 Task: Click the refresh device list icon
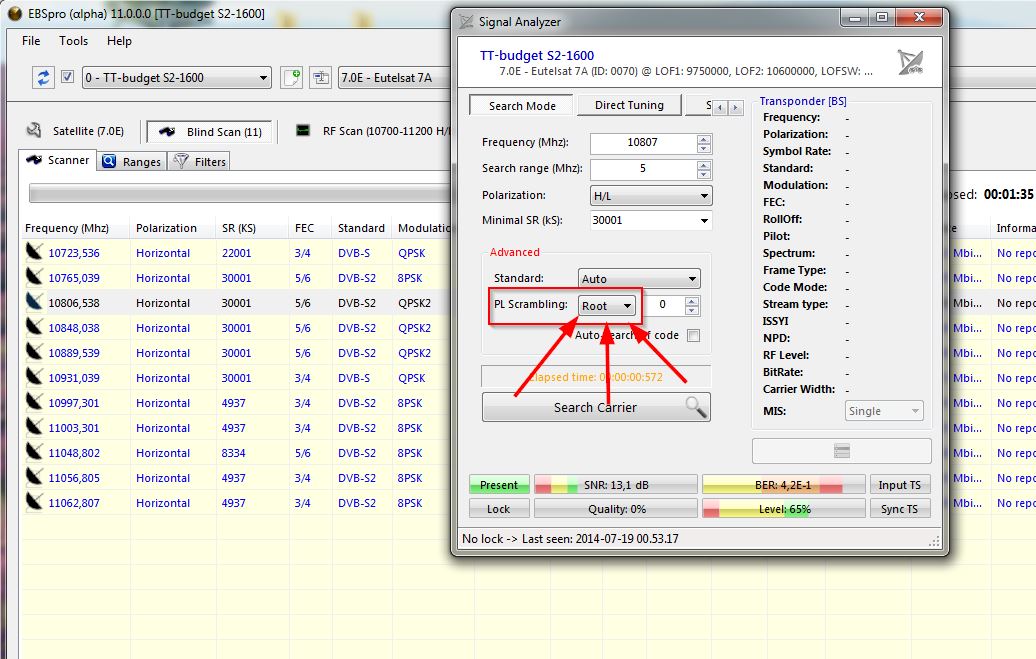tap(43, 77)
